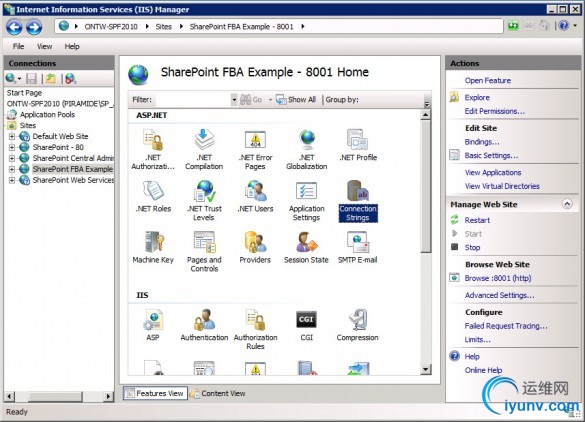Image resolution: width=585 pixels, height=422 pixels.
Task: Click the Explore action link
Action: [x=477, y=97]
